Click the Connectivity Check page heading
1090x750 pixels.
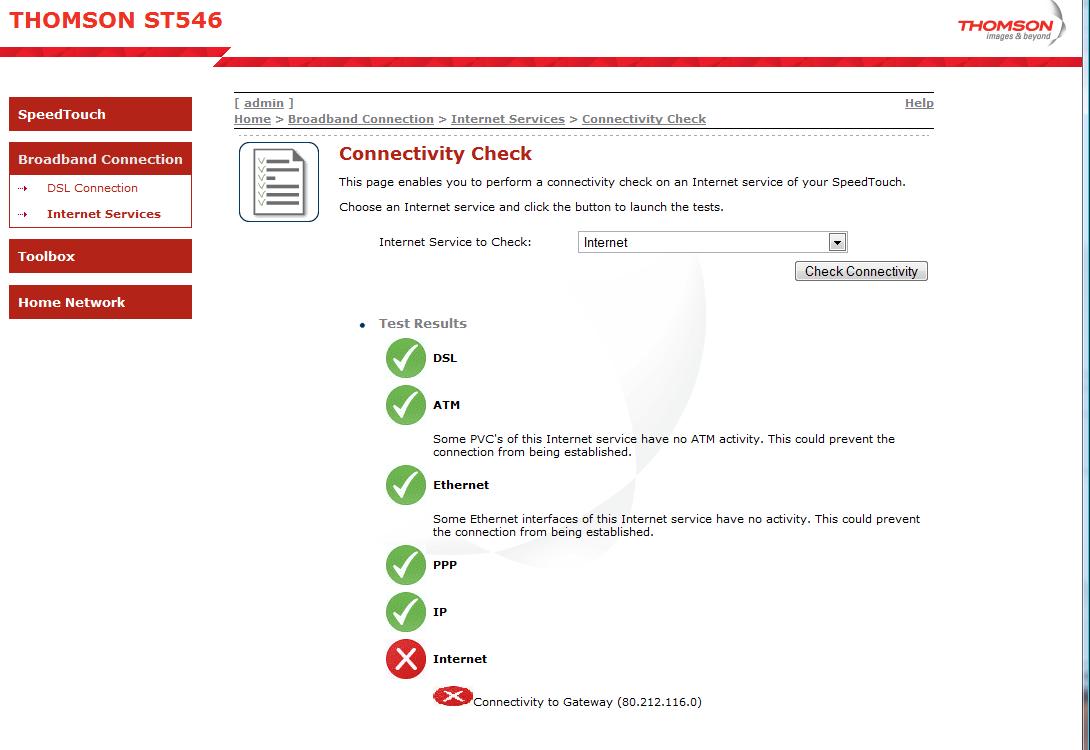(435, 154)
